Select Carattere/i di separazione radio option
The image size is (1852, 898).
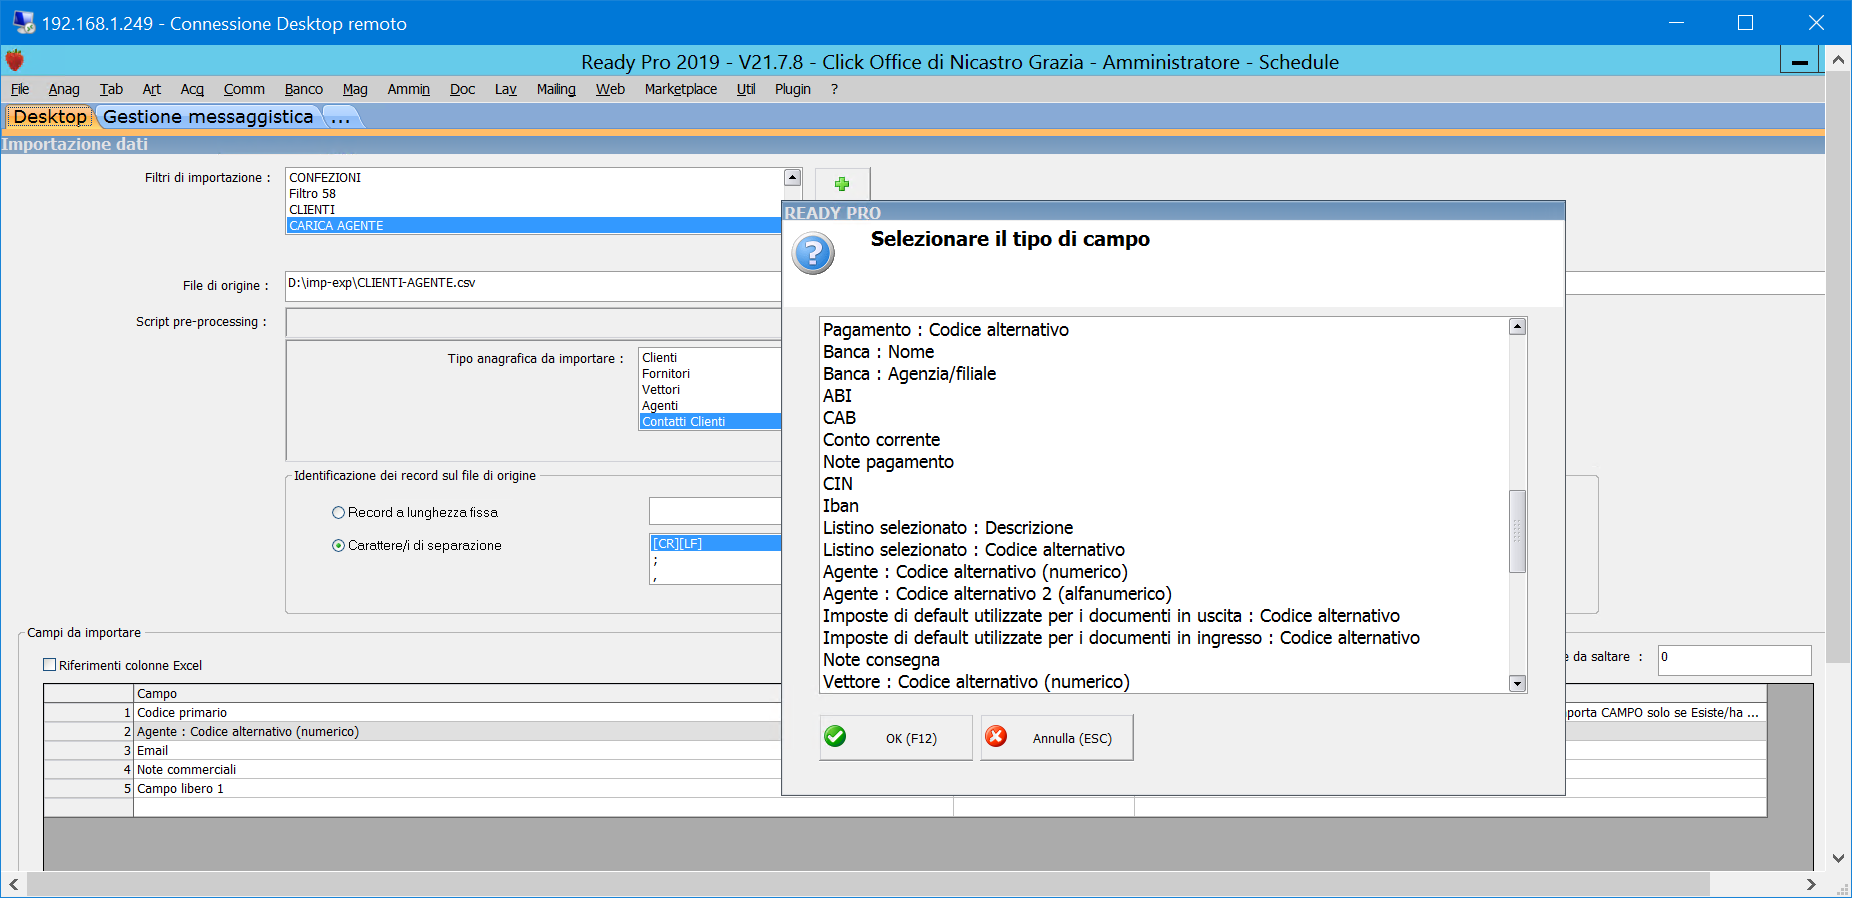pyautogui.click(x=338, y=545)
